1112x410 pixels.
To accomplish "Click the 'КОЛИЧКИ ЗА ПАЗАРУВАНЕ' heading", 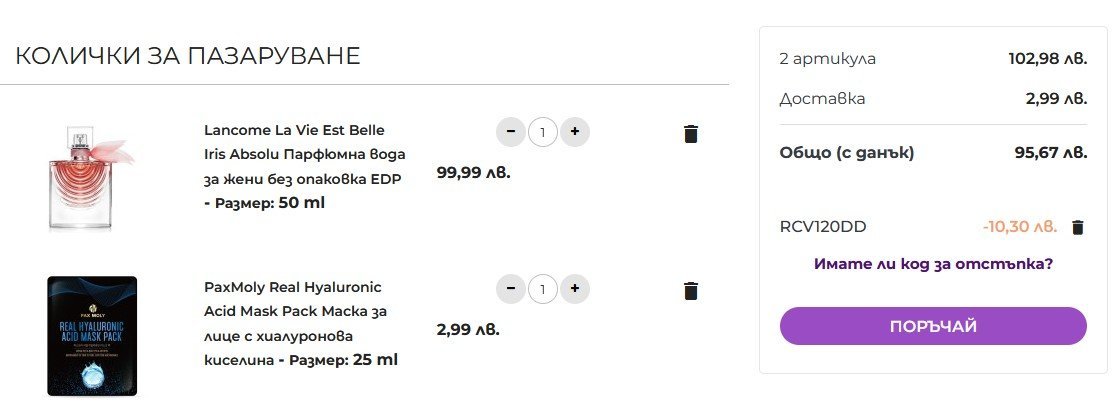I will point(188,56).
